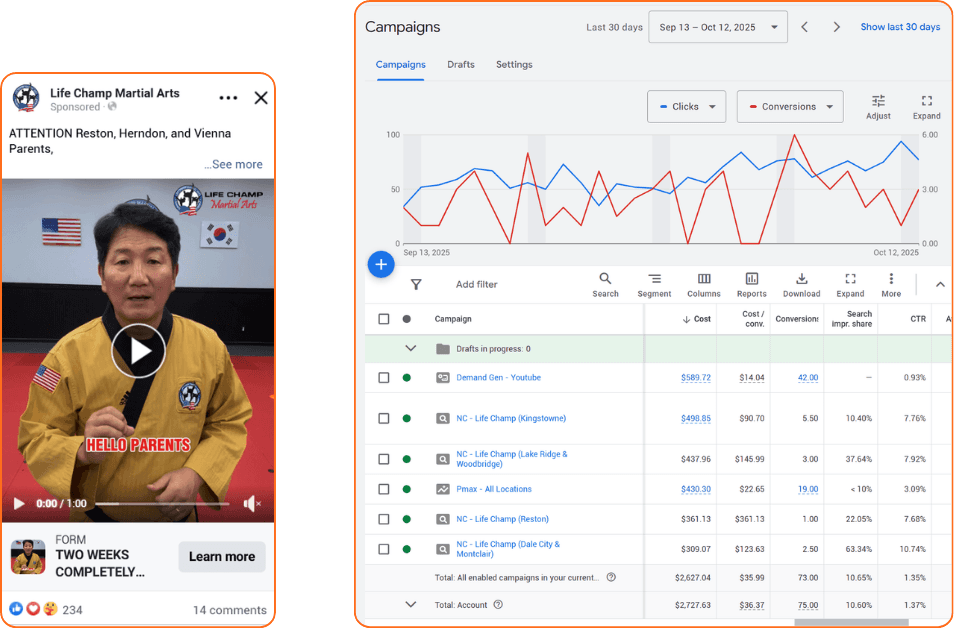Viewport: 954px width, 629px height.
Task: Switch to the Settings tab
Action: tap(514, 64)
